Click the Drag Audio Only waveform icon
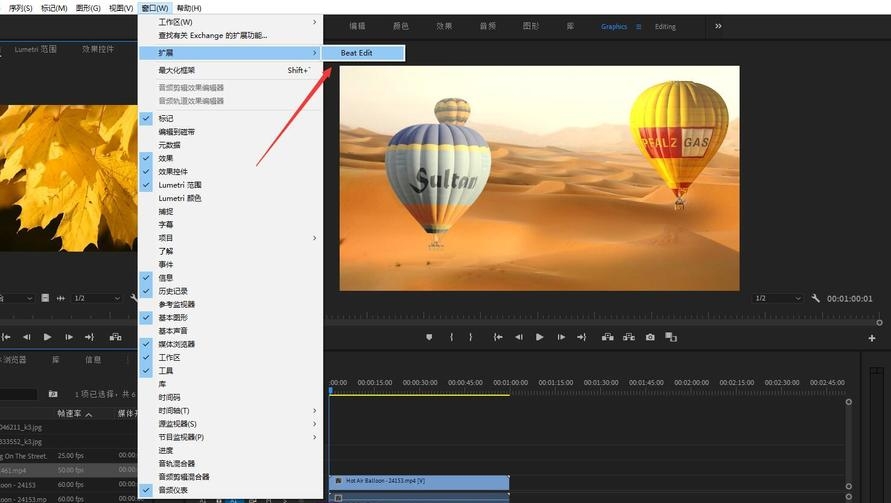The width and height of the screenshot is (891, 503). point(60,298)
